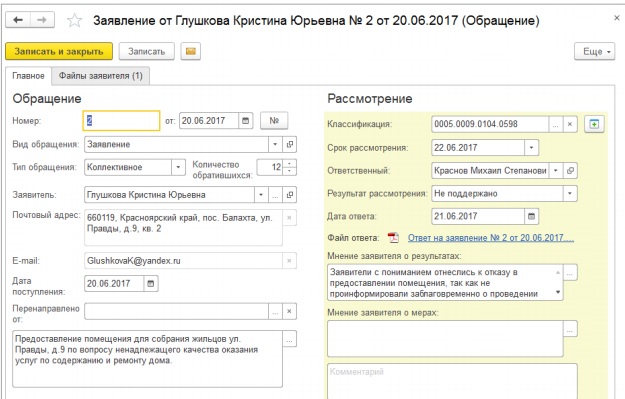
Task: Click the Комментарий text area
Action: tap(452, 381)
